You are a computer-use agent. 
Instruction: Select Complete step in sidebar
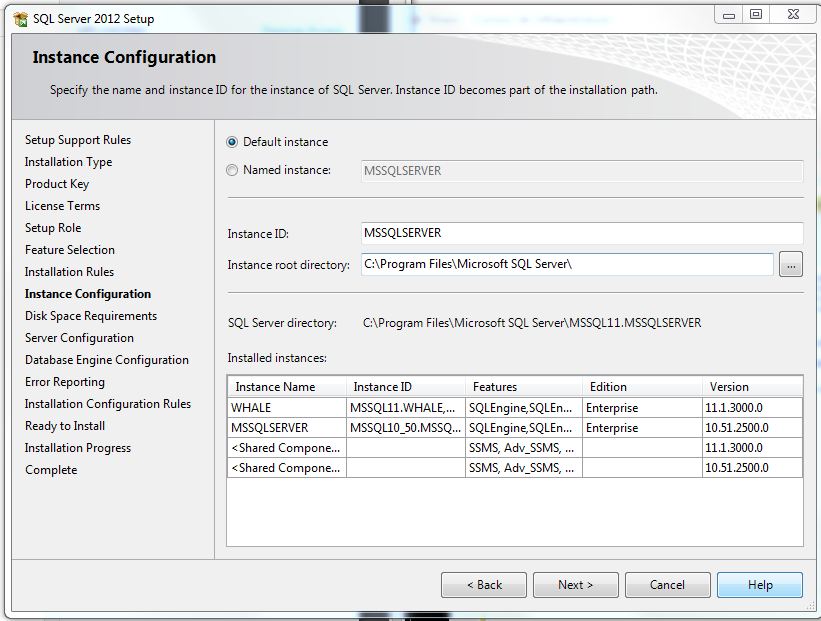coord(51,470)
